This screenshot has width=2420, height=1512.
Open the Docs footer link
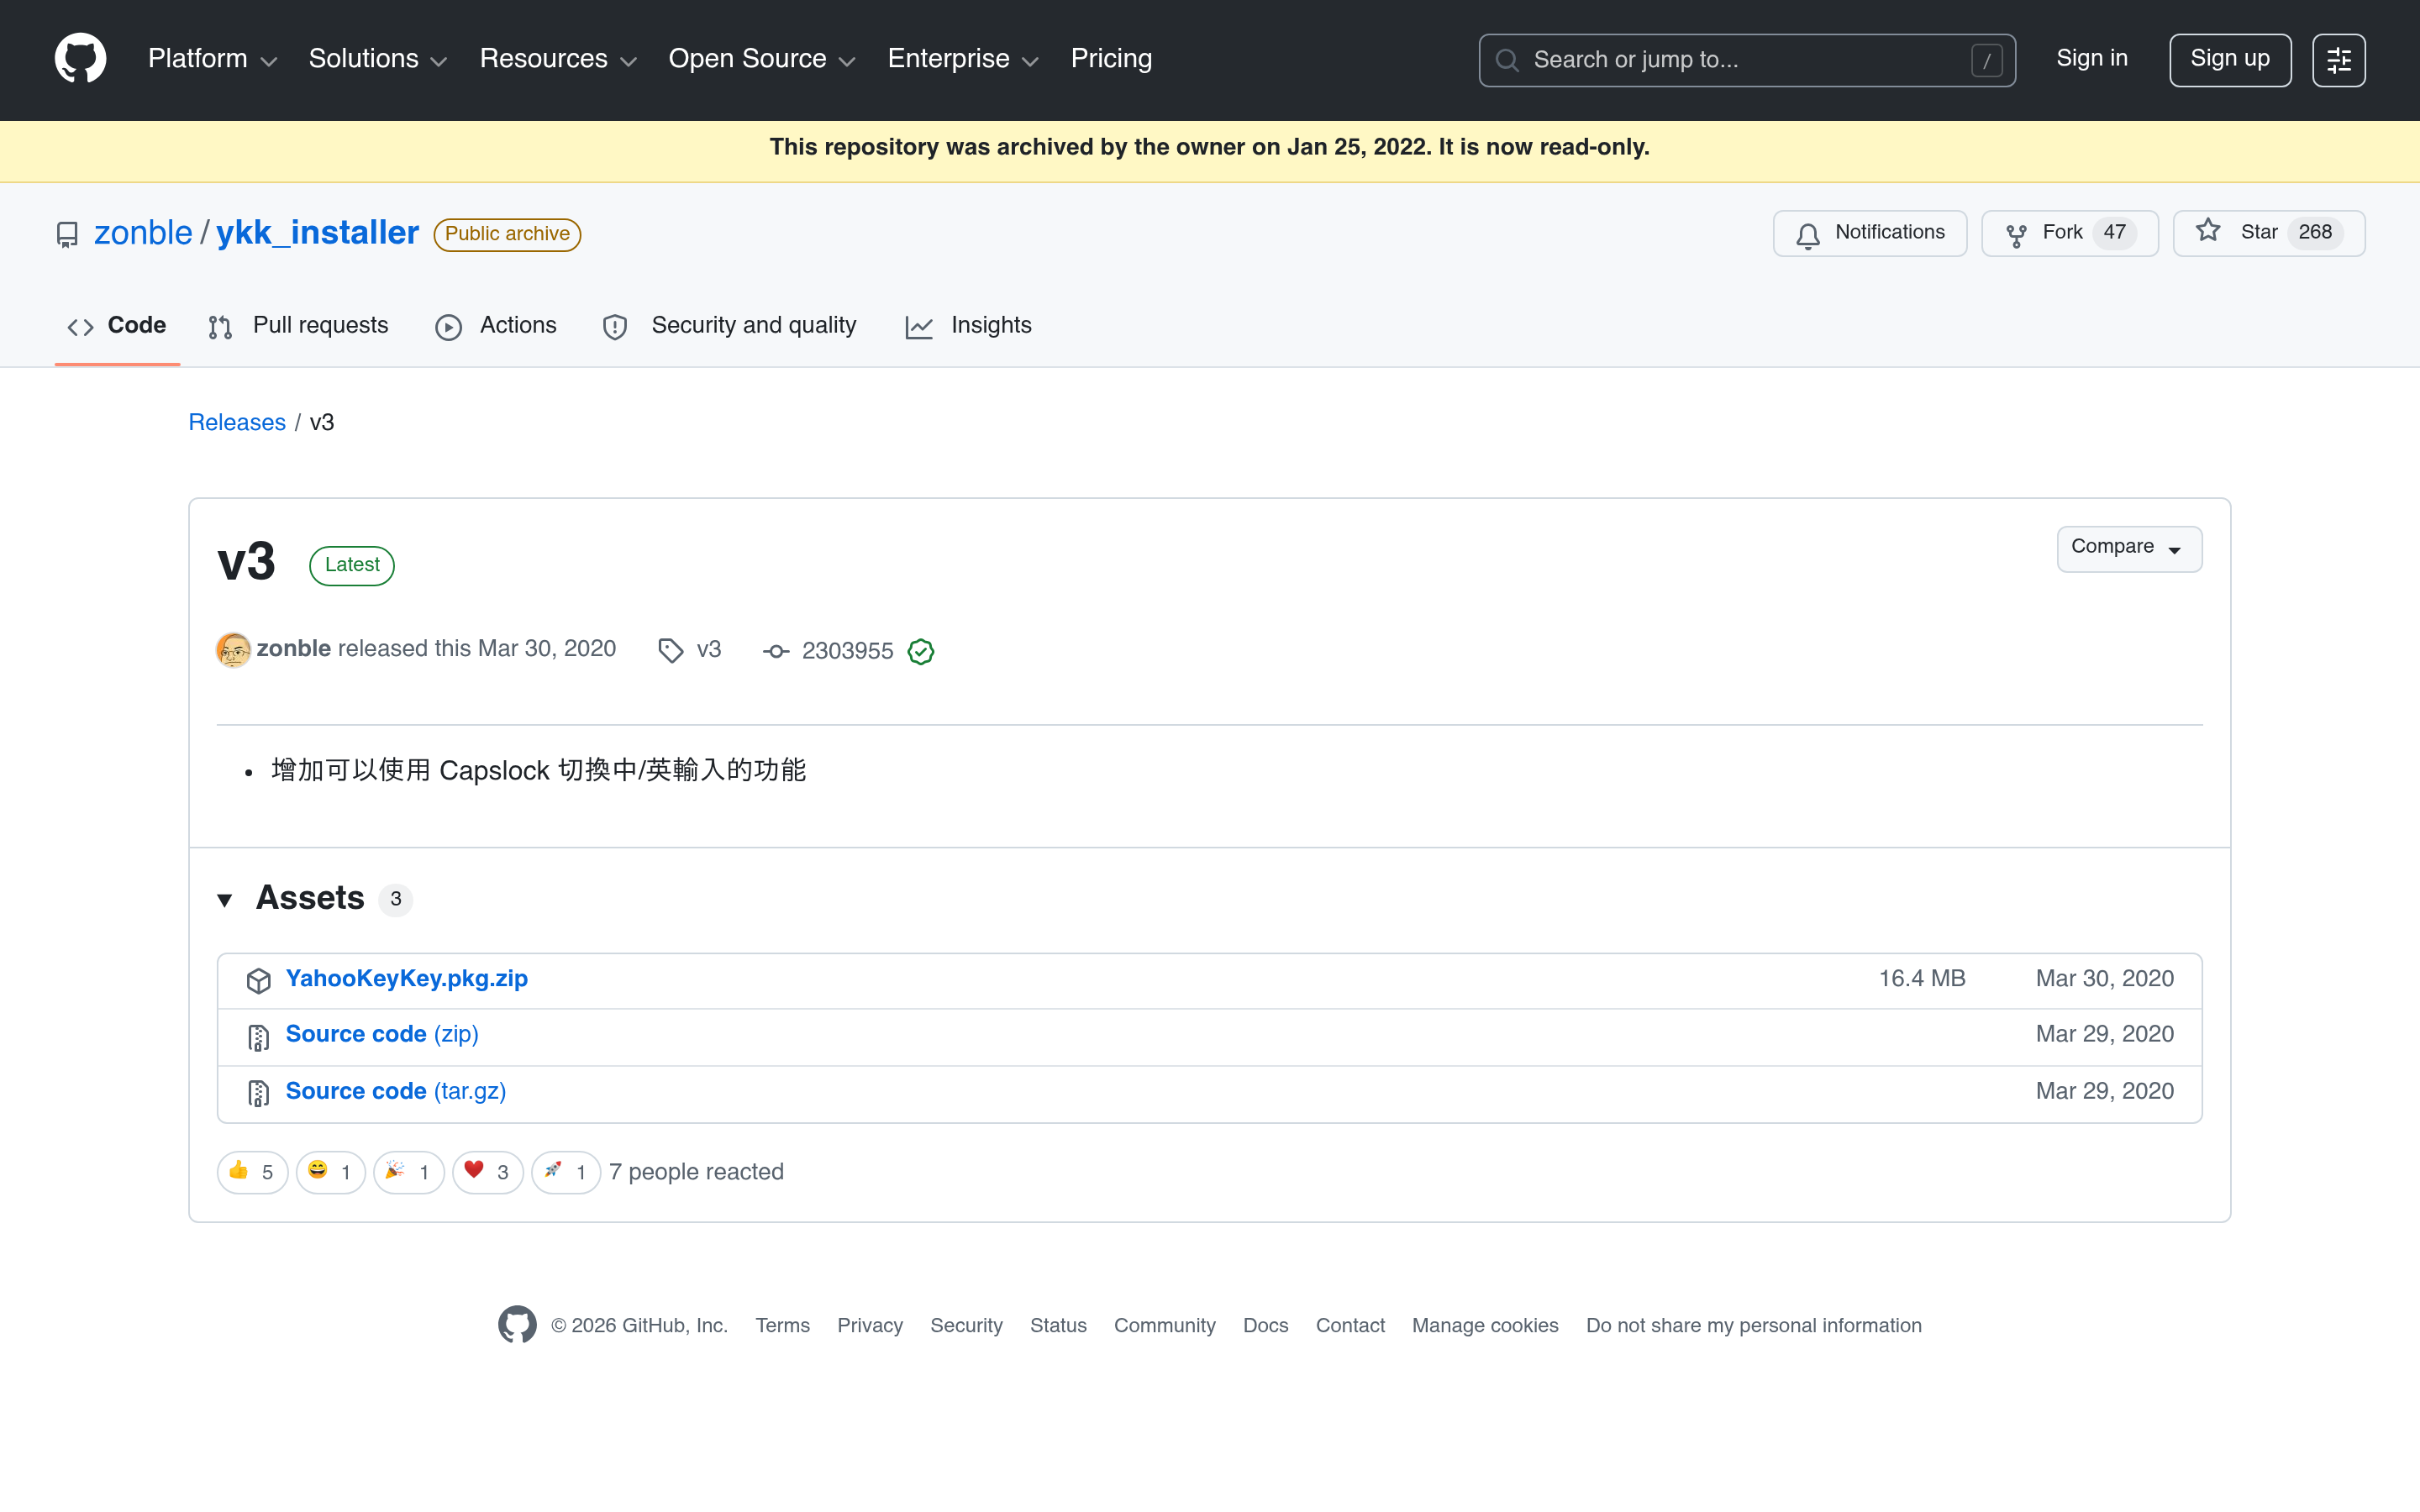click(x=1265, y=1326)
